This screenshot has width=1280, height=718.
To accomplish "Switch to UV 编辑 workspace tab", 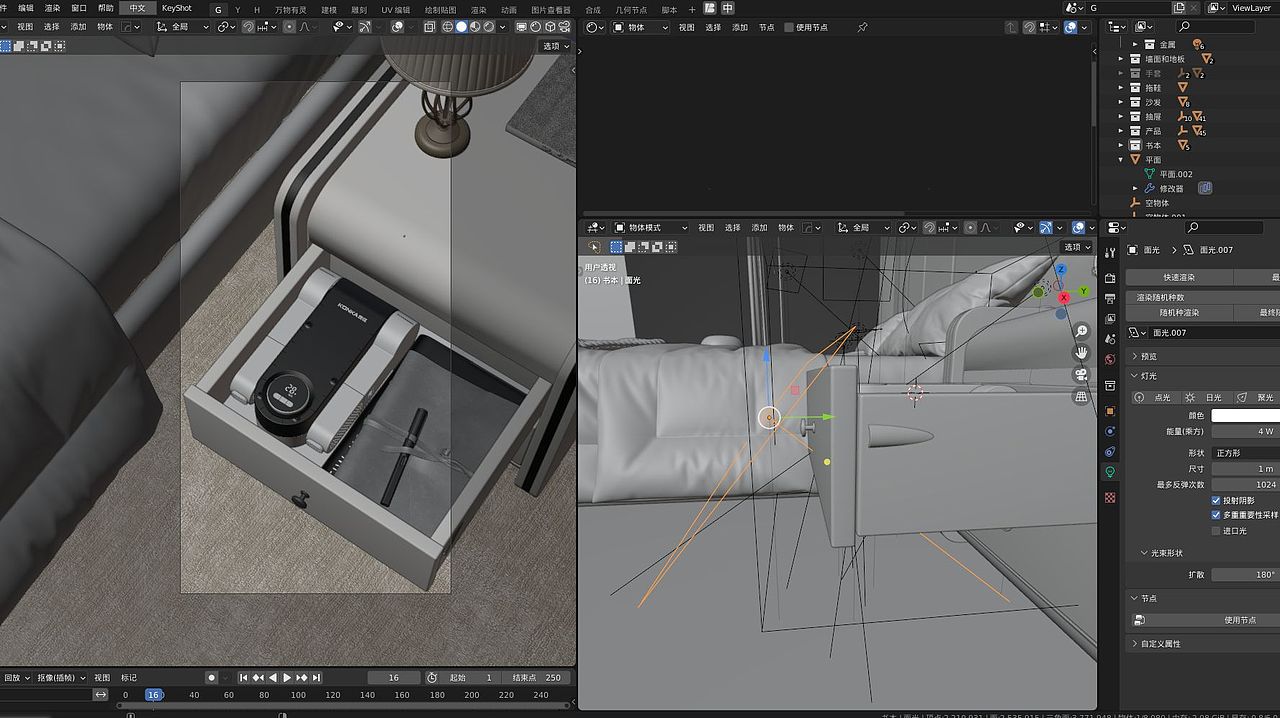I will [x=395, y=9].
